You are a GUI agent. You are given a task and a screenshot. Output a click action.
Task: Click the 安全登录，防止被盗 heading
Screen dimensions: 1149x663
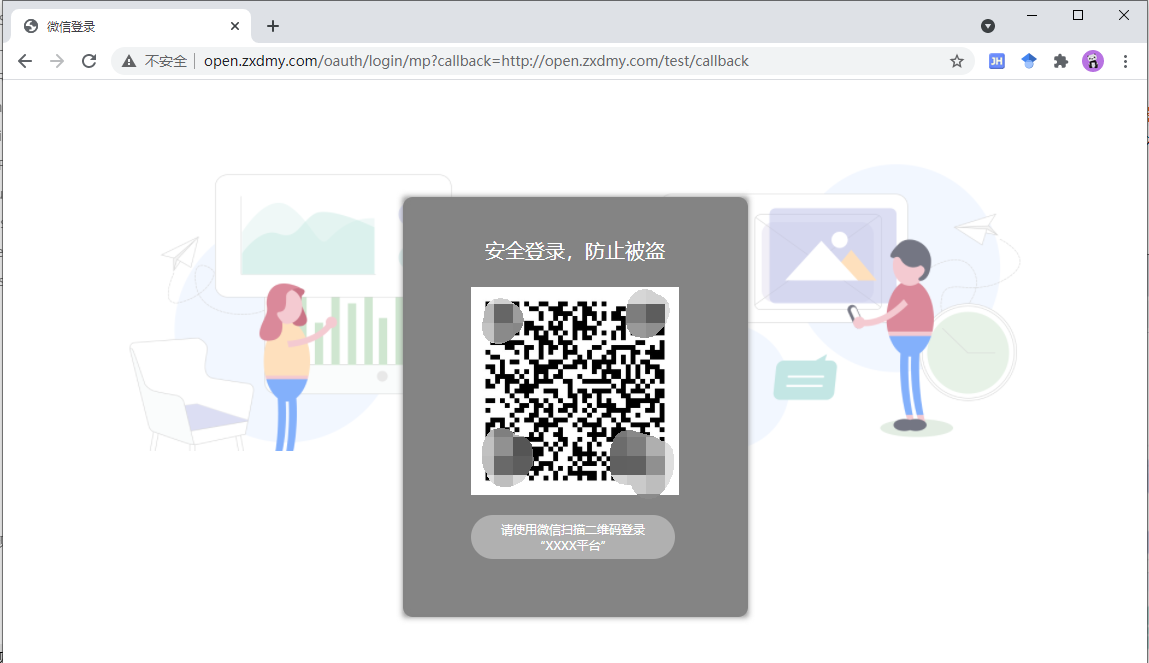point(574,251)
